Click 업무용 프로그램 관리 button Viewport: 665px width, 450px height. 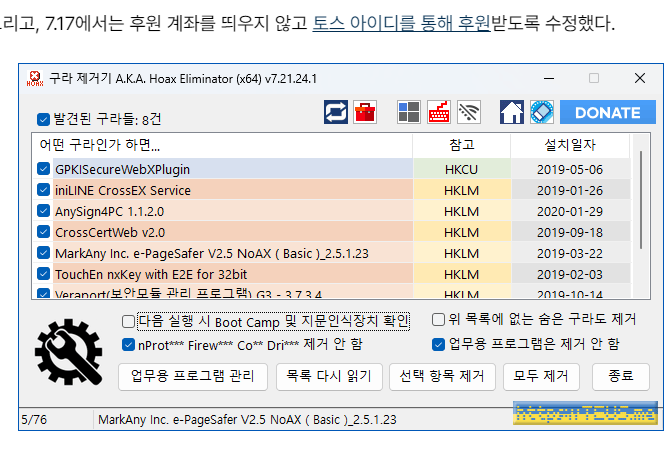(193, 377)
